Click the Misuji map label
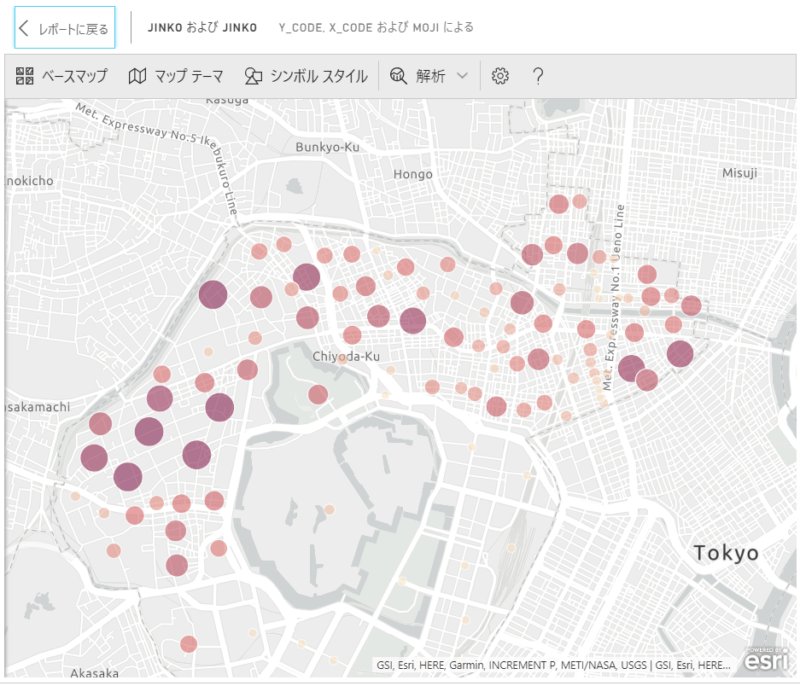800x686 pixels. point(740,173)
